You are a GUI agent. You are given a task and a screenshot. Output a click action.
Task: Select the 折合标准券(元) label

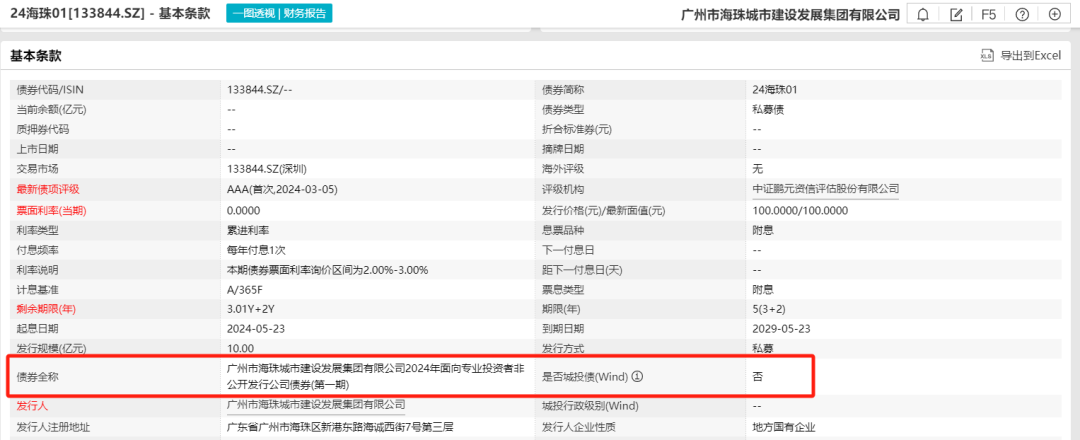point(577,129)
